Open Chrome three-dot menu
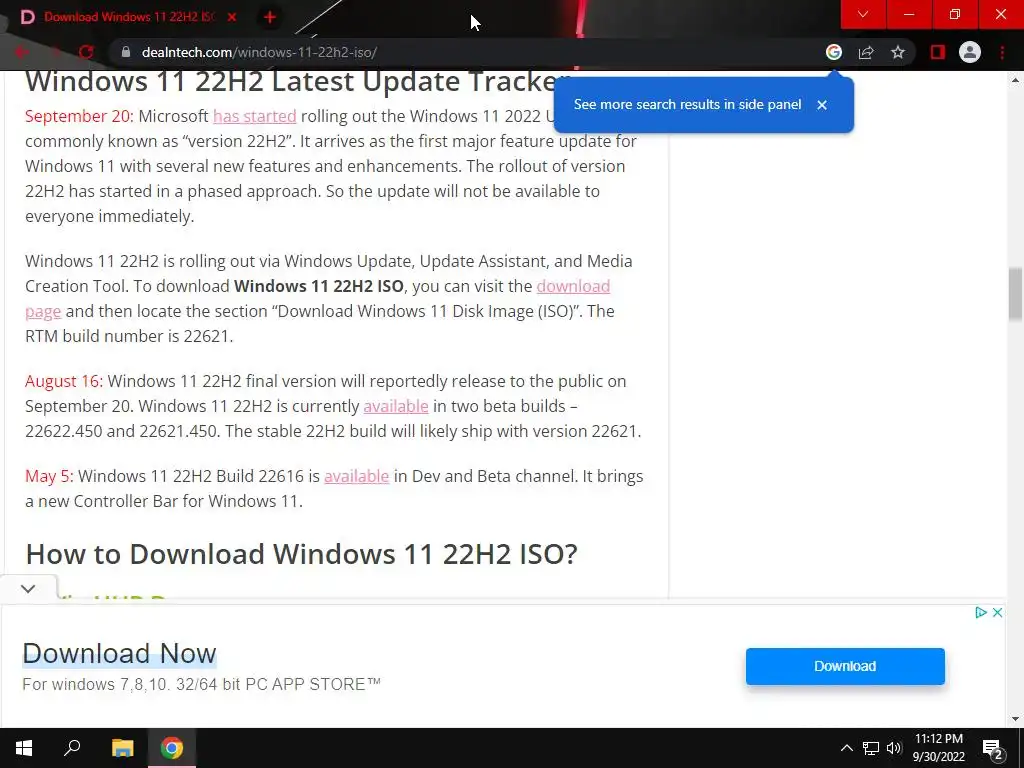This screenshot has width=1024, height=768. point(1002,52)
